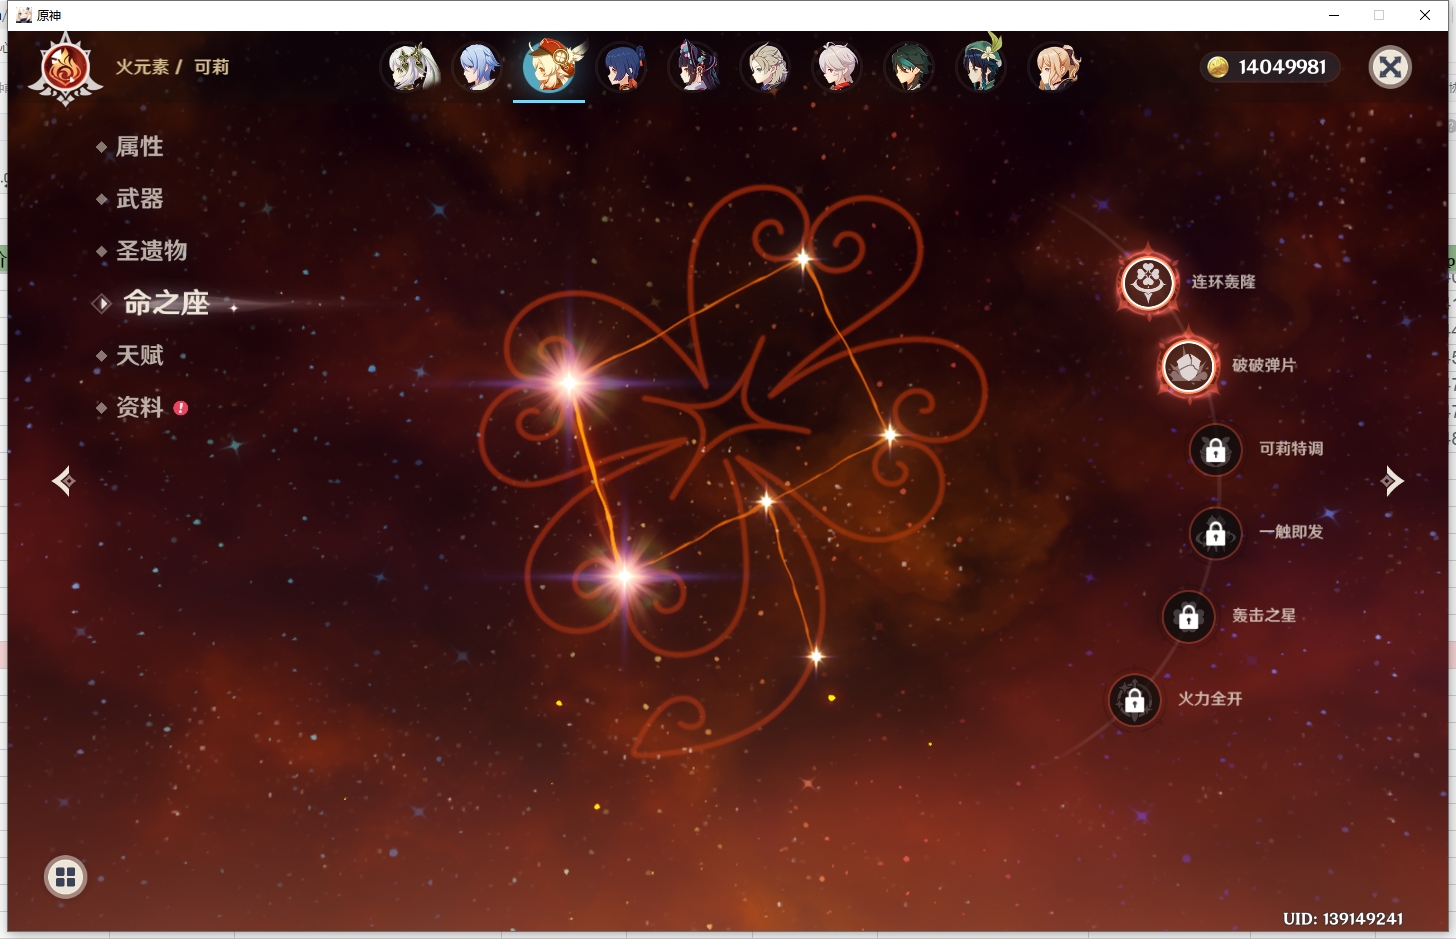Click the Mora coin icon
This screenshot has height=939, width=1456.
(1218, 67)
